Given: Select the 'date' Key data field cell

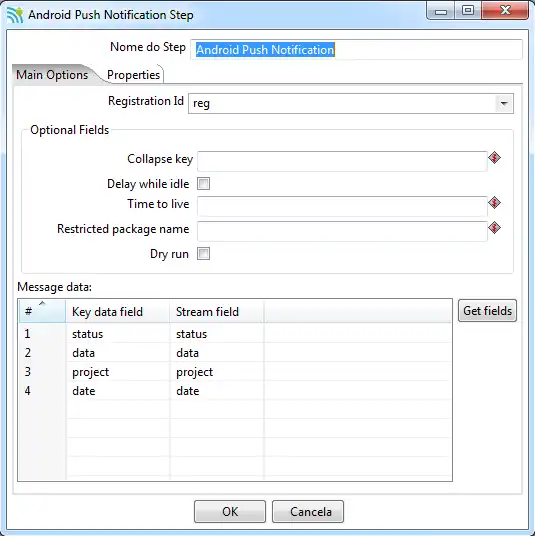Looking at the screenshot, I should click(118, 391).
